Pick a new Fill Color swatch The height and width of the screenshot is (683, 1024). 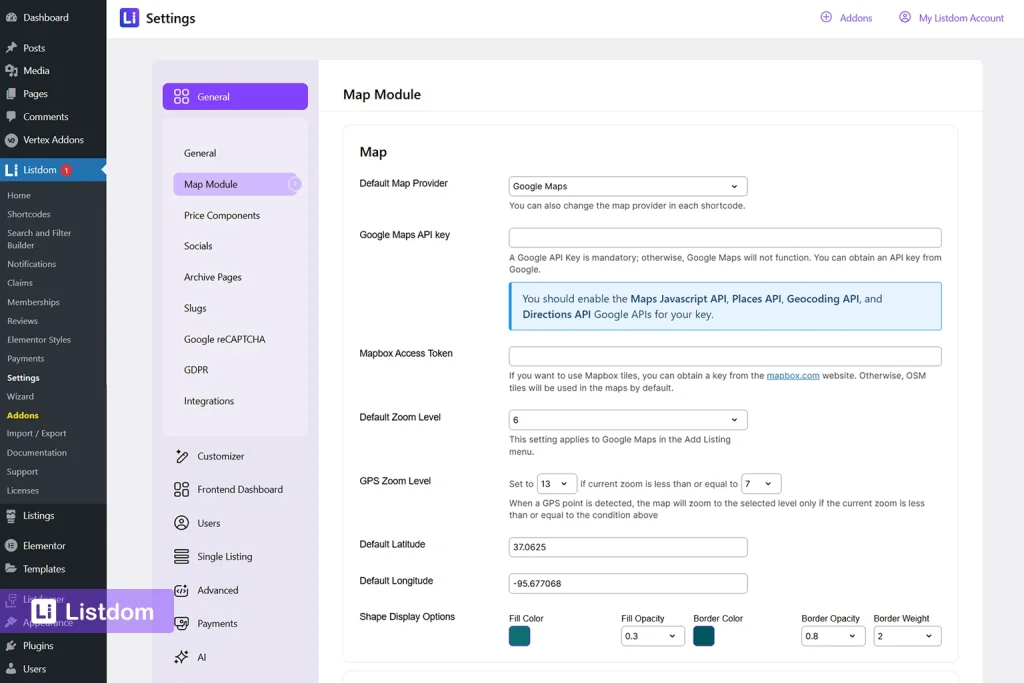click(519, 635)
